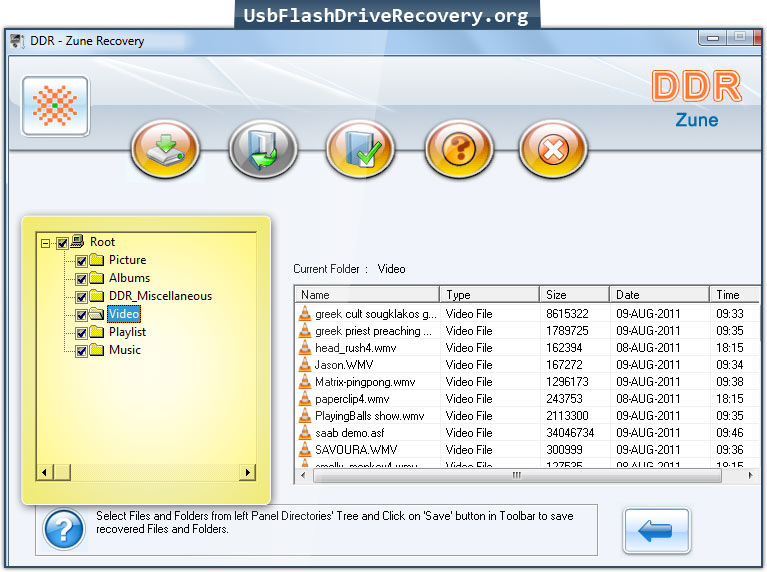
Task: Click the Music folder icon
Action: 96,350
